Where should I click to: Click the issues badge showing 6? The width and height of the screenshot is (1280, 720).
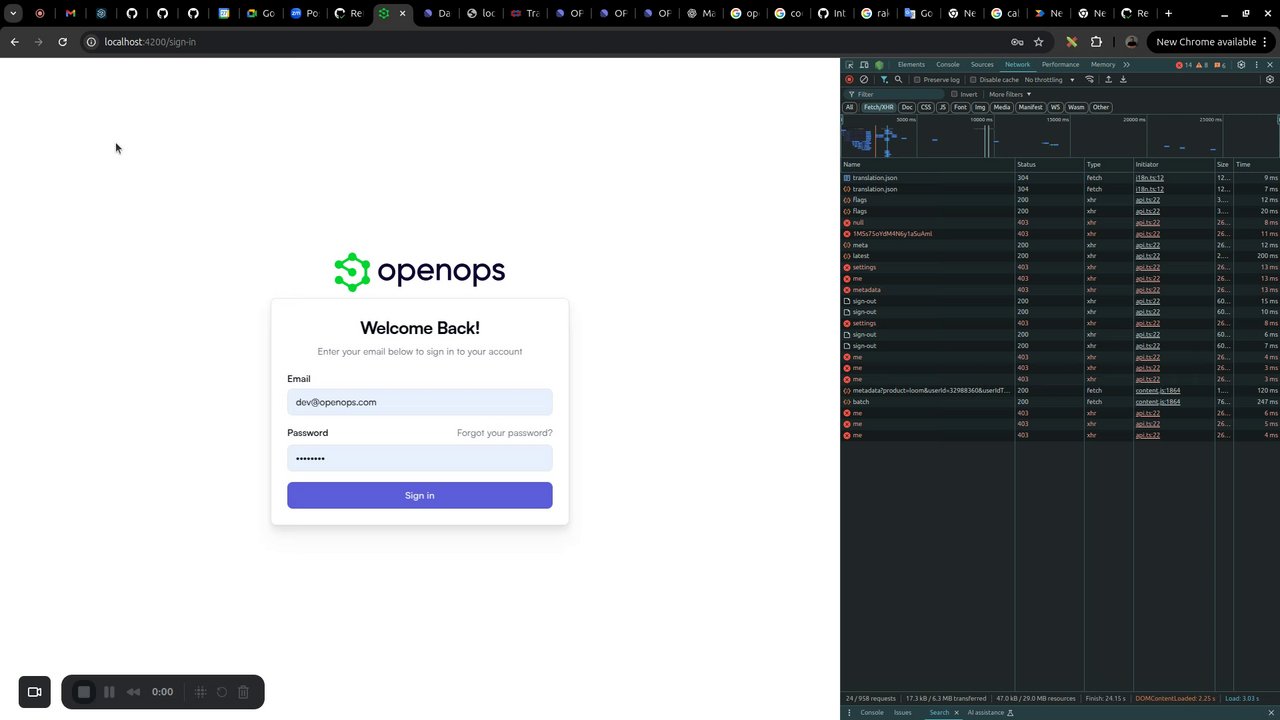[x=1219, y=64]
